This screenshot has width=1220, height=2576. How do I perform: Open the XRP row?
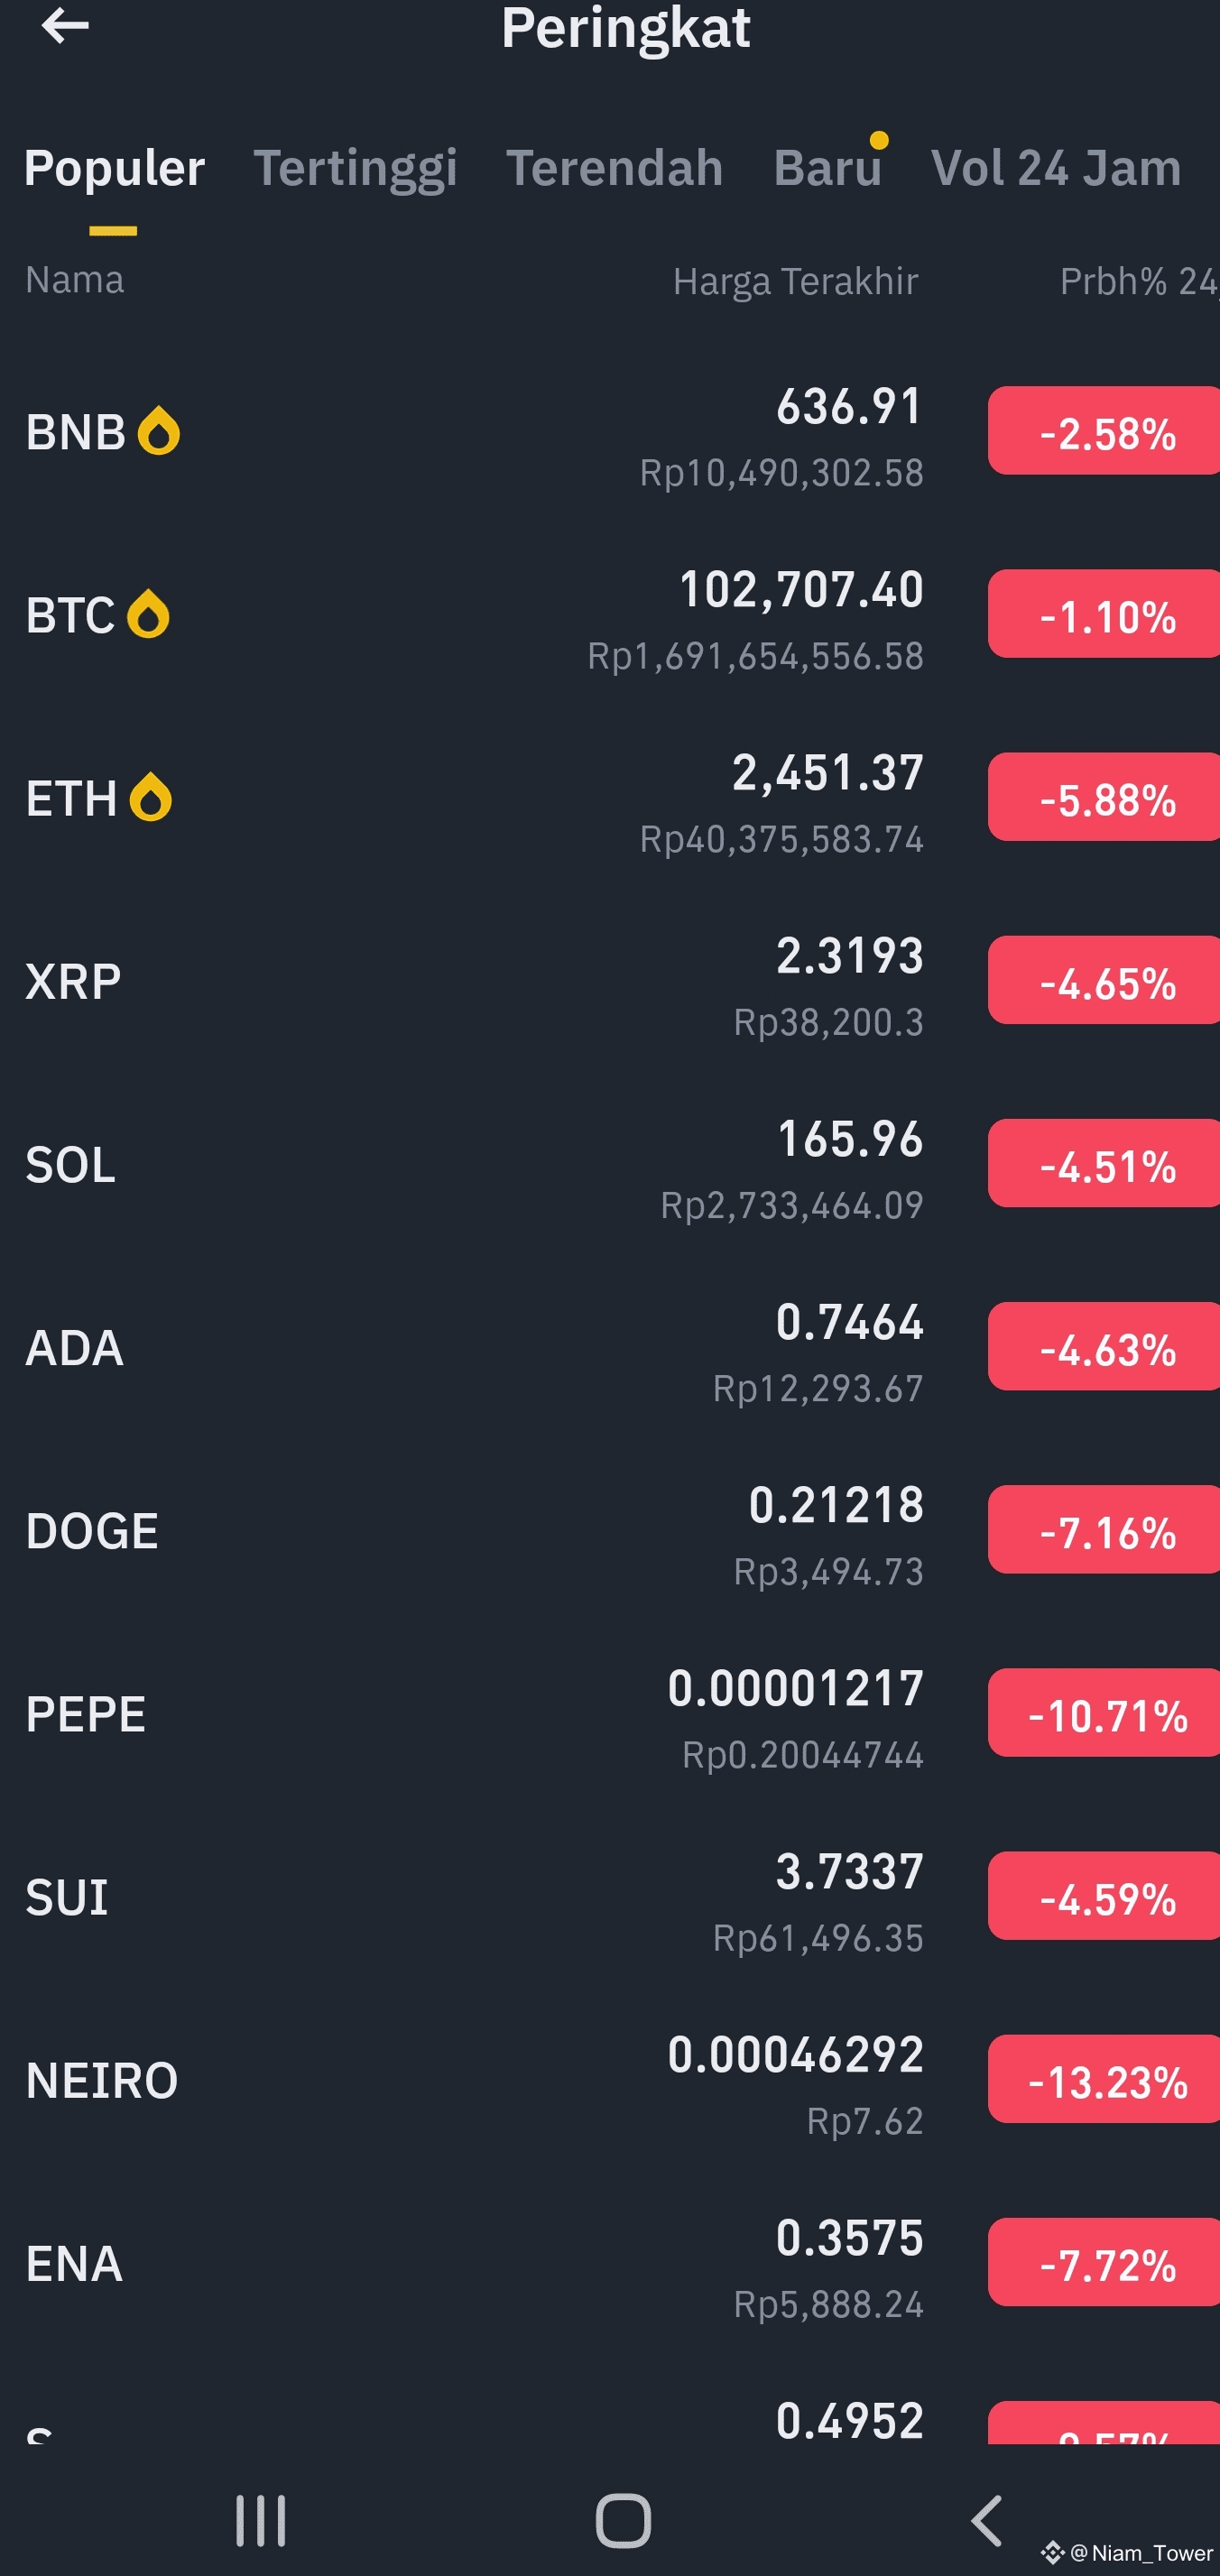click(610, 981)
